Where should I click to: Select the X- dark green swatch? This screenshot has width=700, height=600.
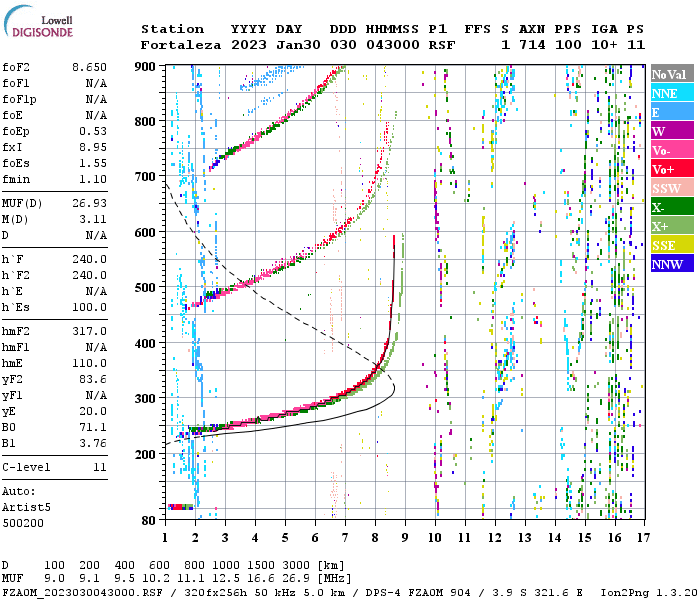point(672,207)
